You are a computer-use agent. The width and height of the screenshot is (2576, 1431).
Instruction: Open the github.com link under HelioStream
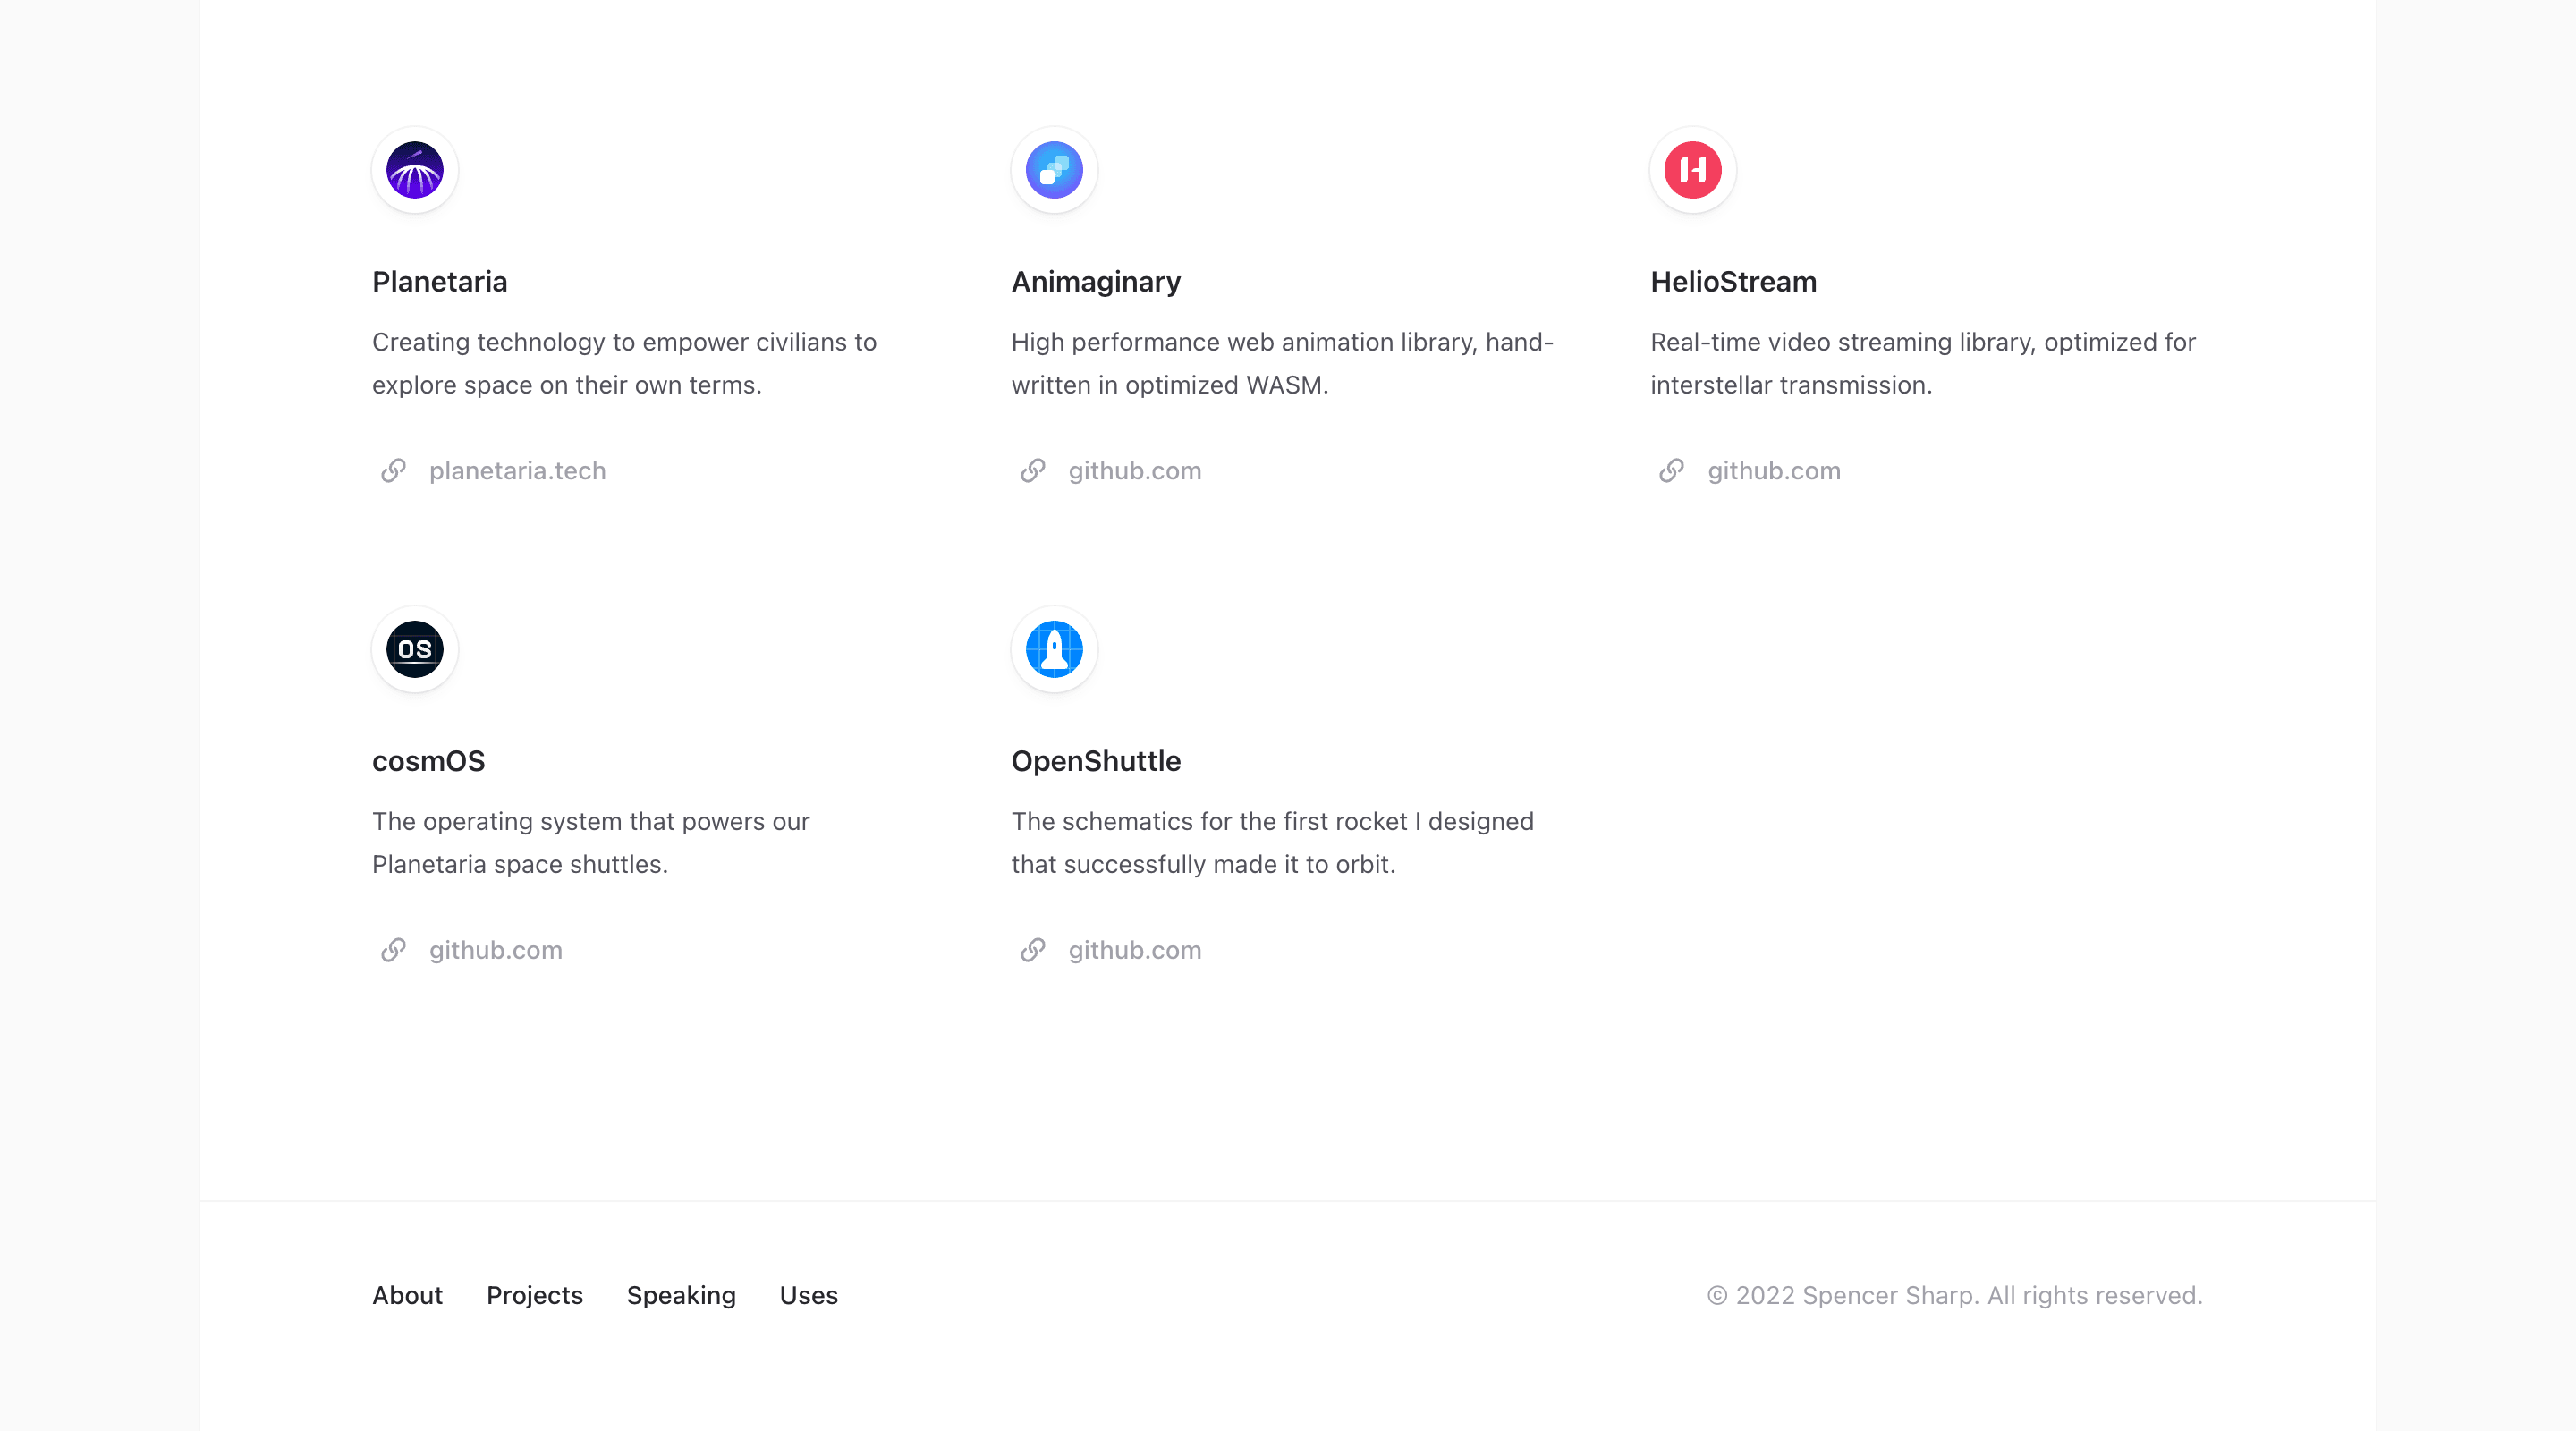pyautogui.click(x=1774, y=470)
